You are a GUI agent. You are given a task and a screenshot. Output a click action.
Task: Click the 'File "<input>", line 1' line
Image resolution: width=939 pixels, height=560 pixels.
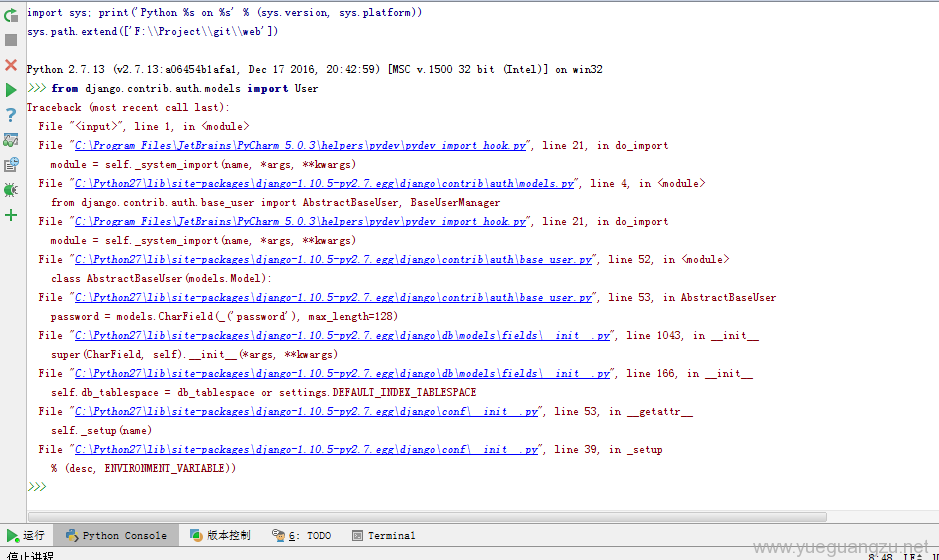point(144,126)
